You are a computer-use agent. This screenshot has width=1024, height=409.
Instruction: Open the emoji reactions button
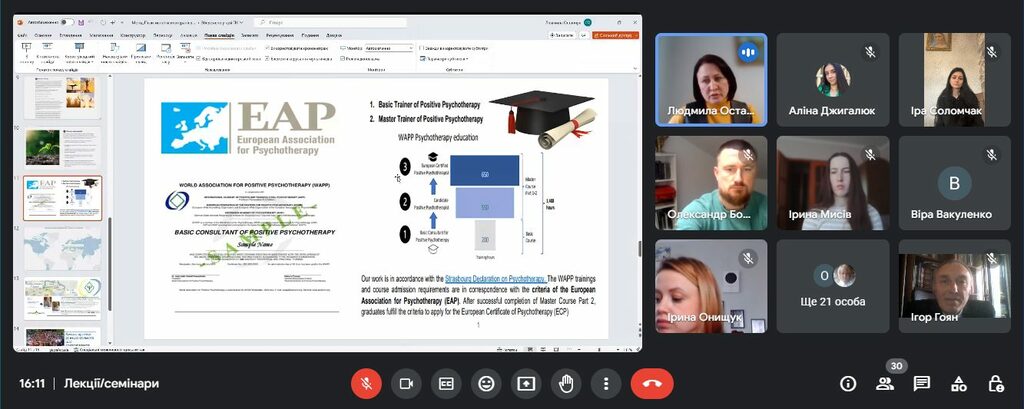click(x=486, y=383)
